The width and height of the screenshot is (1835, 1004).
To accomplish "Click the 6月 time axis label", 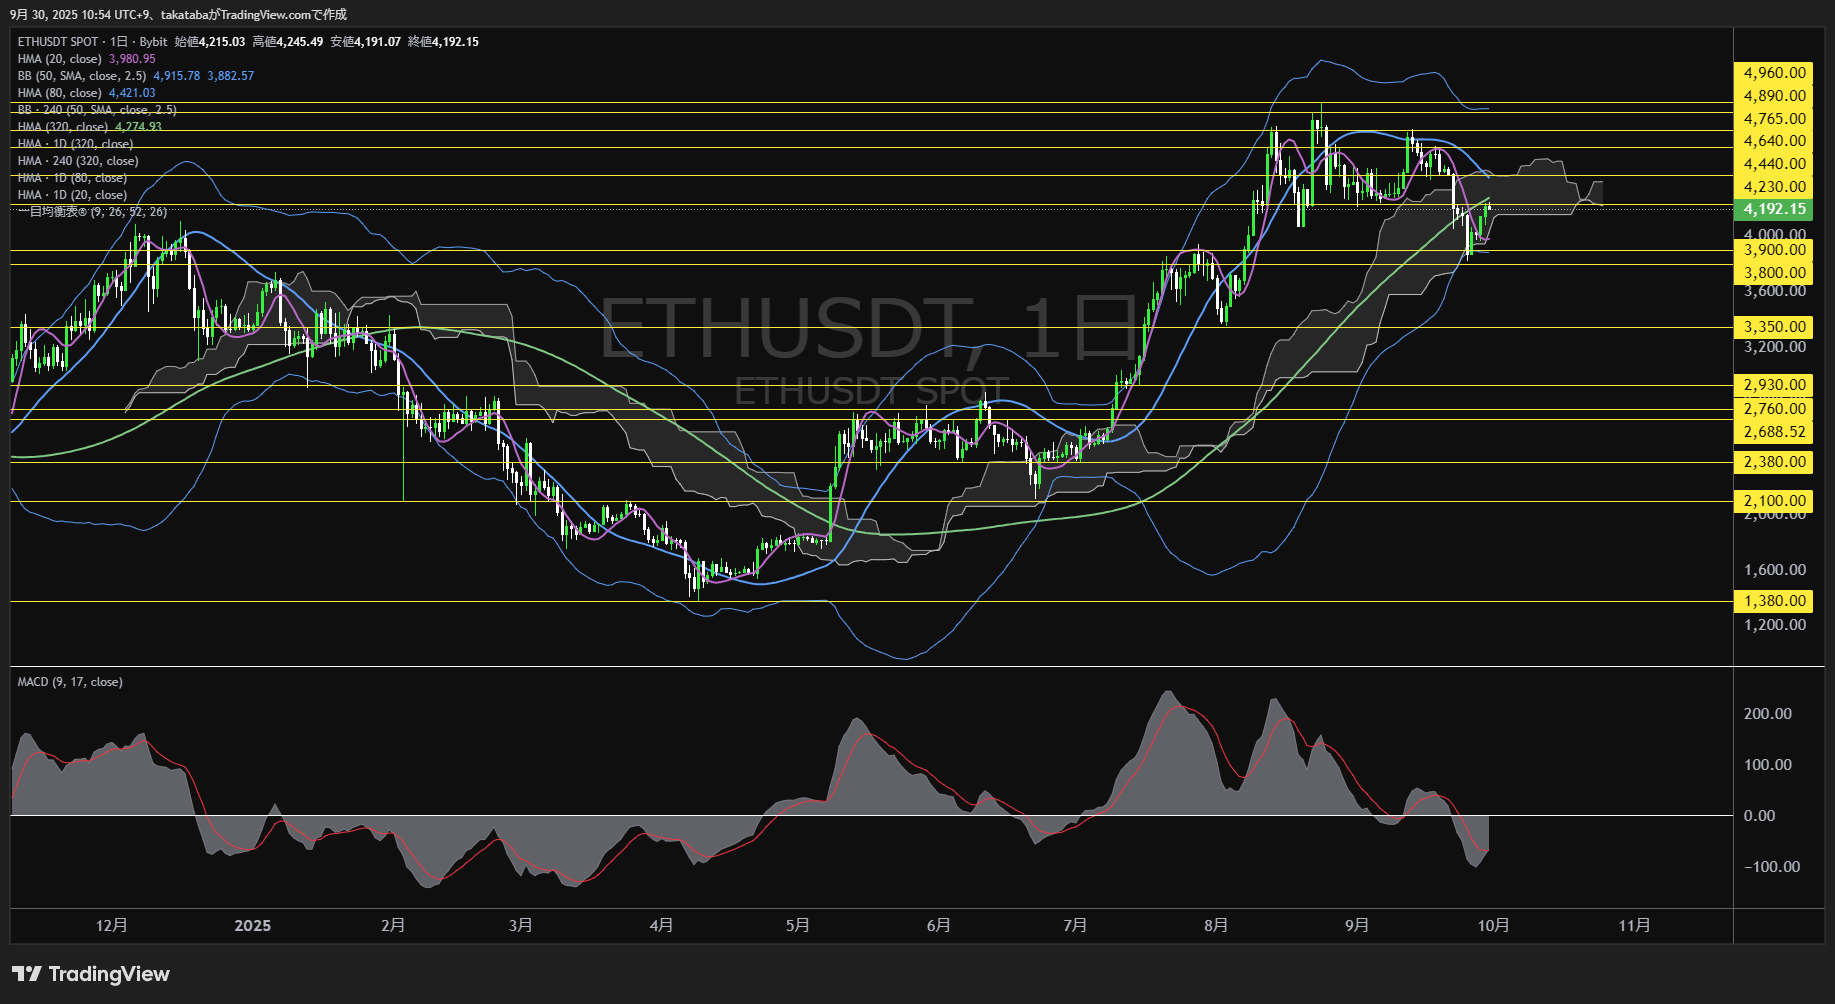I will coord(938,926).
